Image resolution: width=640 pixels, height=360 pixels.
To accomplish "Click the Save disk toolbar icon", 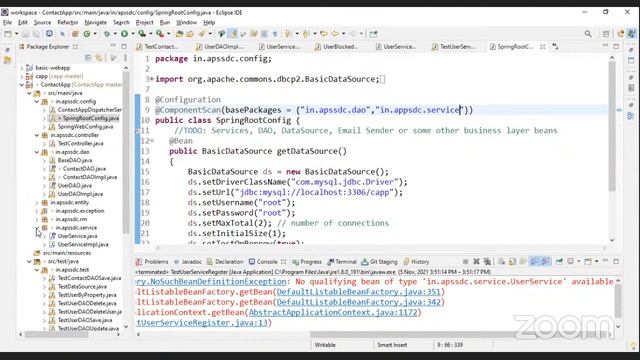I will coord(25,34).
